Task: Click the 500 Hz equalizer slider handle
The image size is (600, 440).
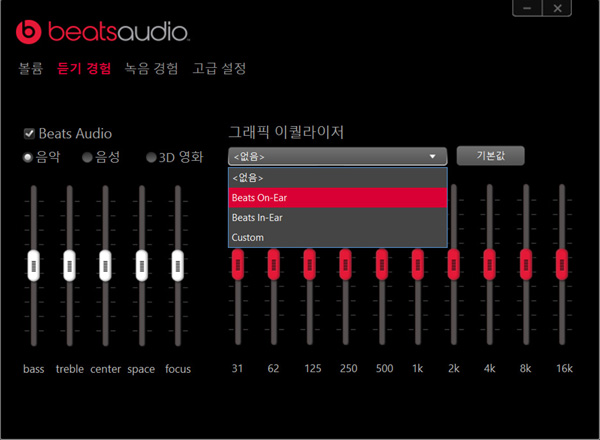Action: coord(382,264)
